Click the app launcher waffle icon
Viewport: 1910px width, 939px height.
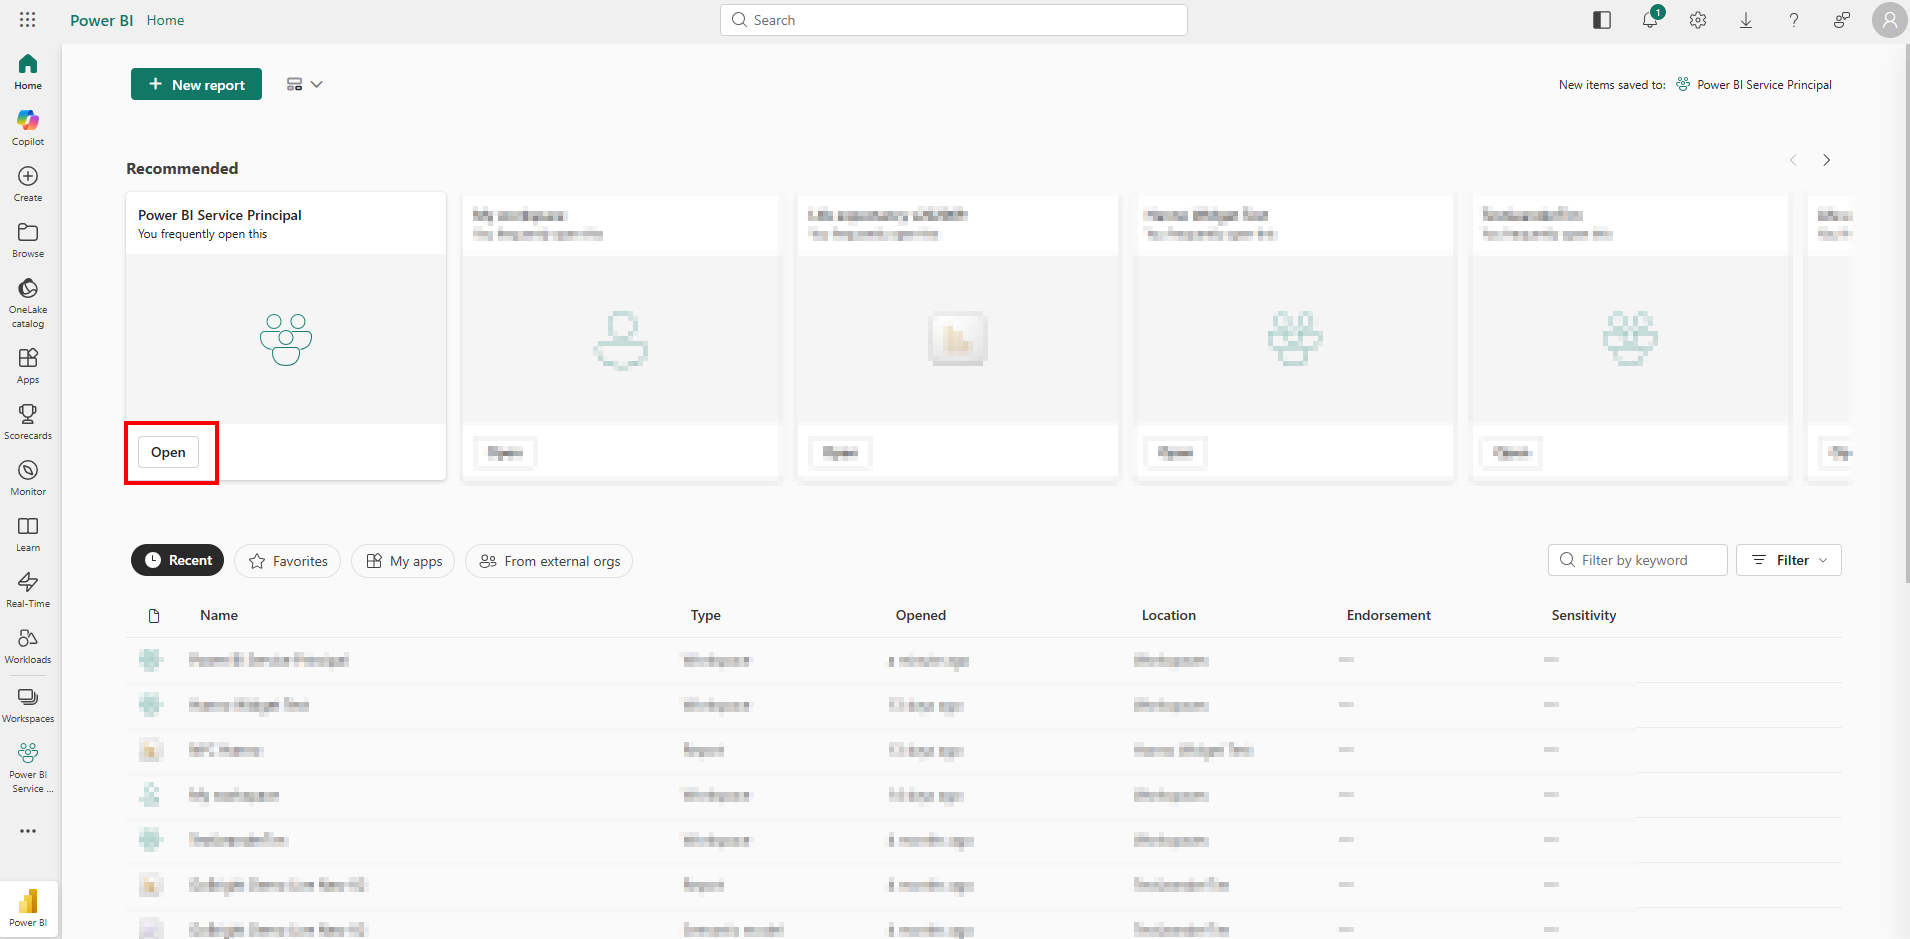28,20
